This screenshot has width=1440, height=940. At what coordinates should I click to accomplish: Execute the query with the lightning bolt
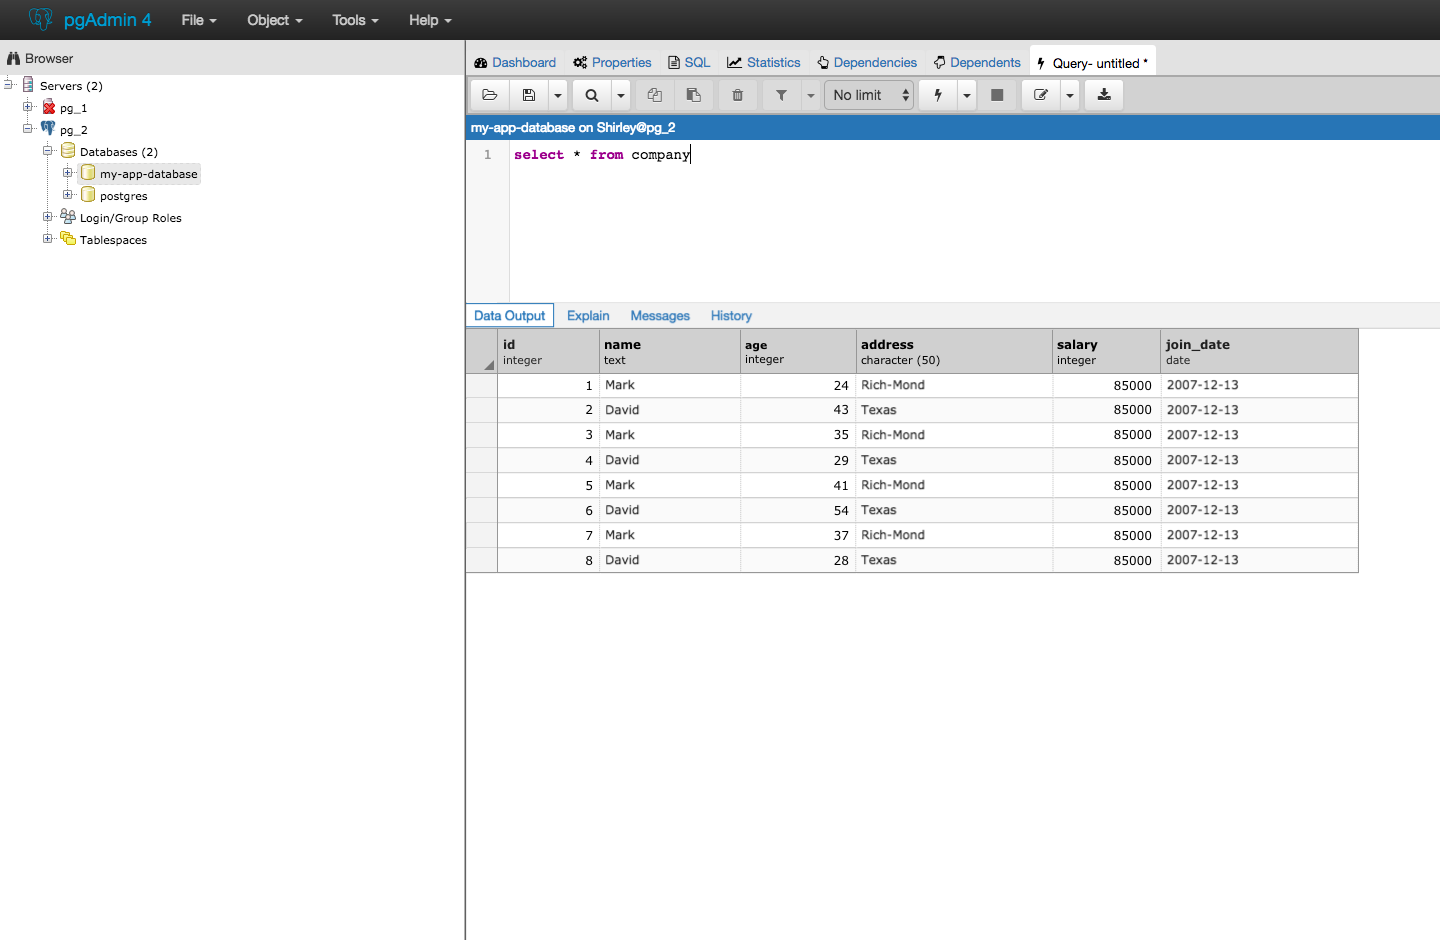(937, 94)
